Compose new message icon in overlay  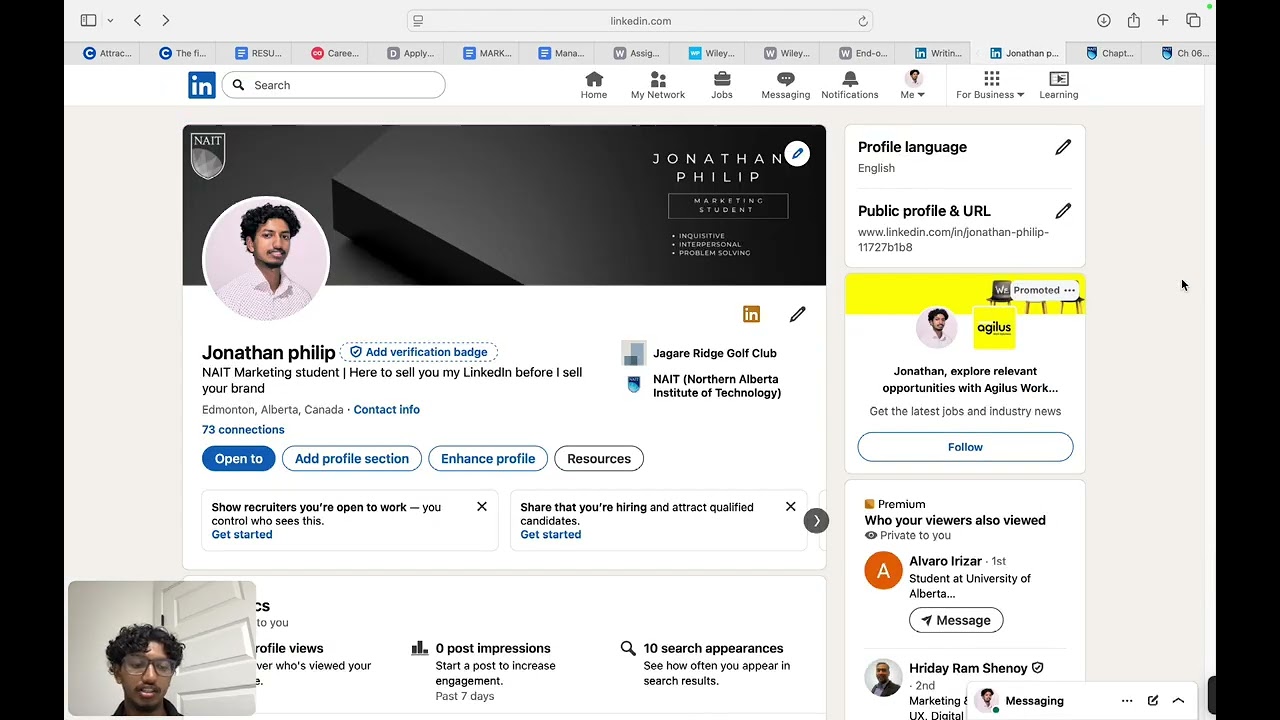coord(1153,701)
